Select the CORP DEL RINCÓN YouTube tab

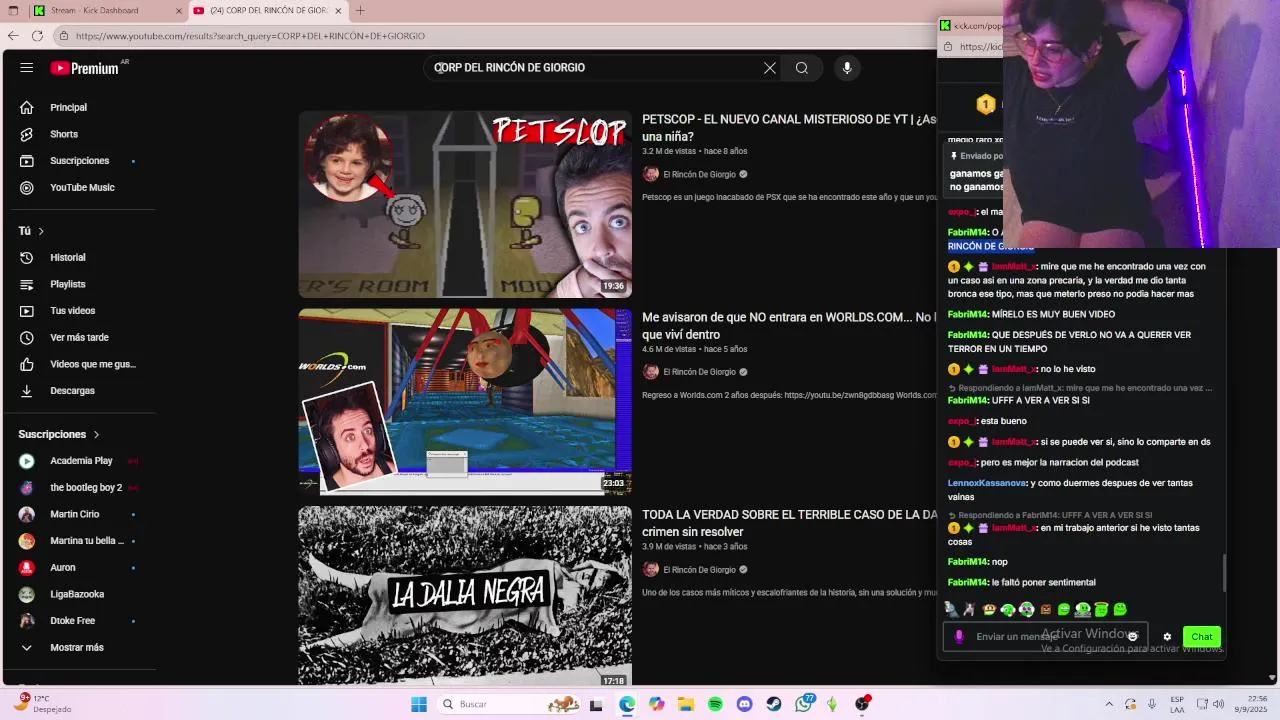click(x=268, y=11)
